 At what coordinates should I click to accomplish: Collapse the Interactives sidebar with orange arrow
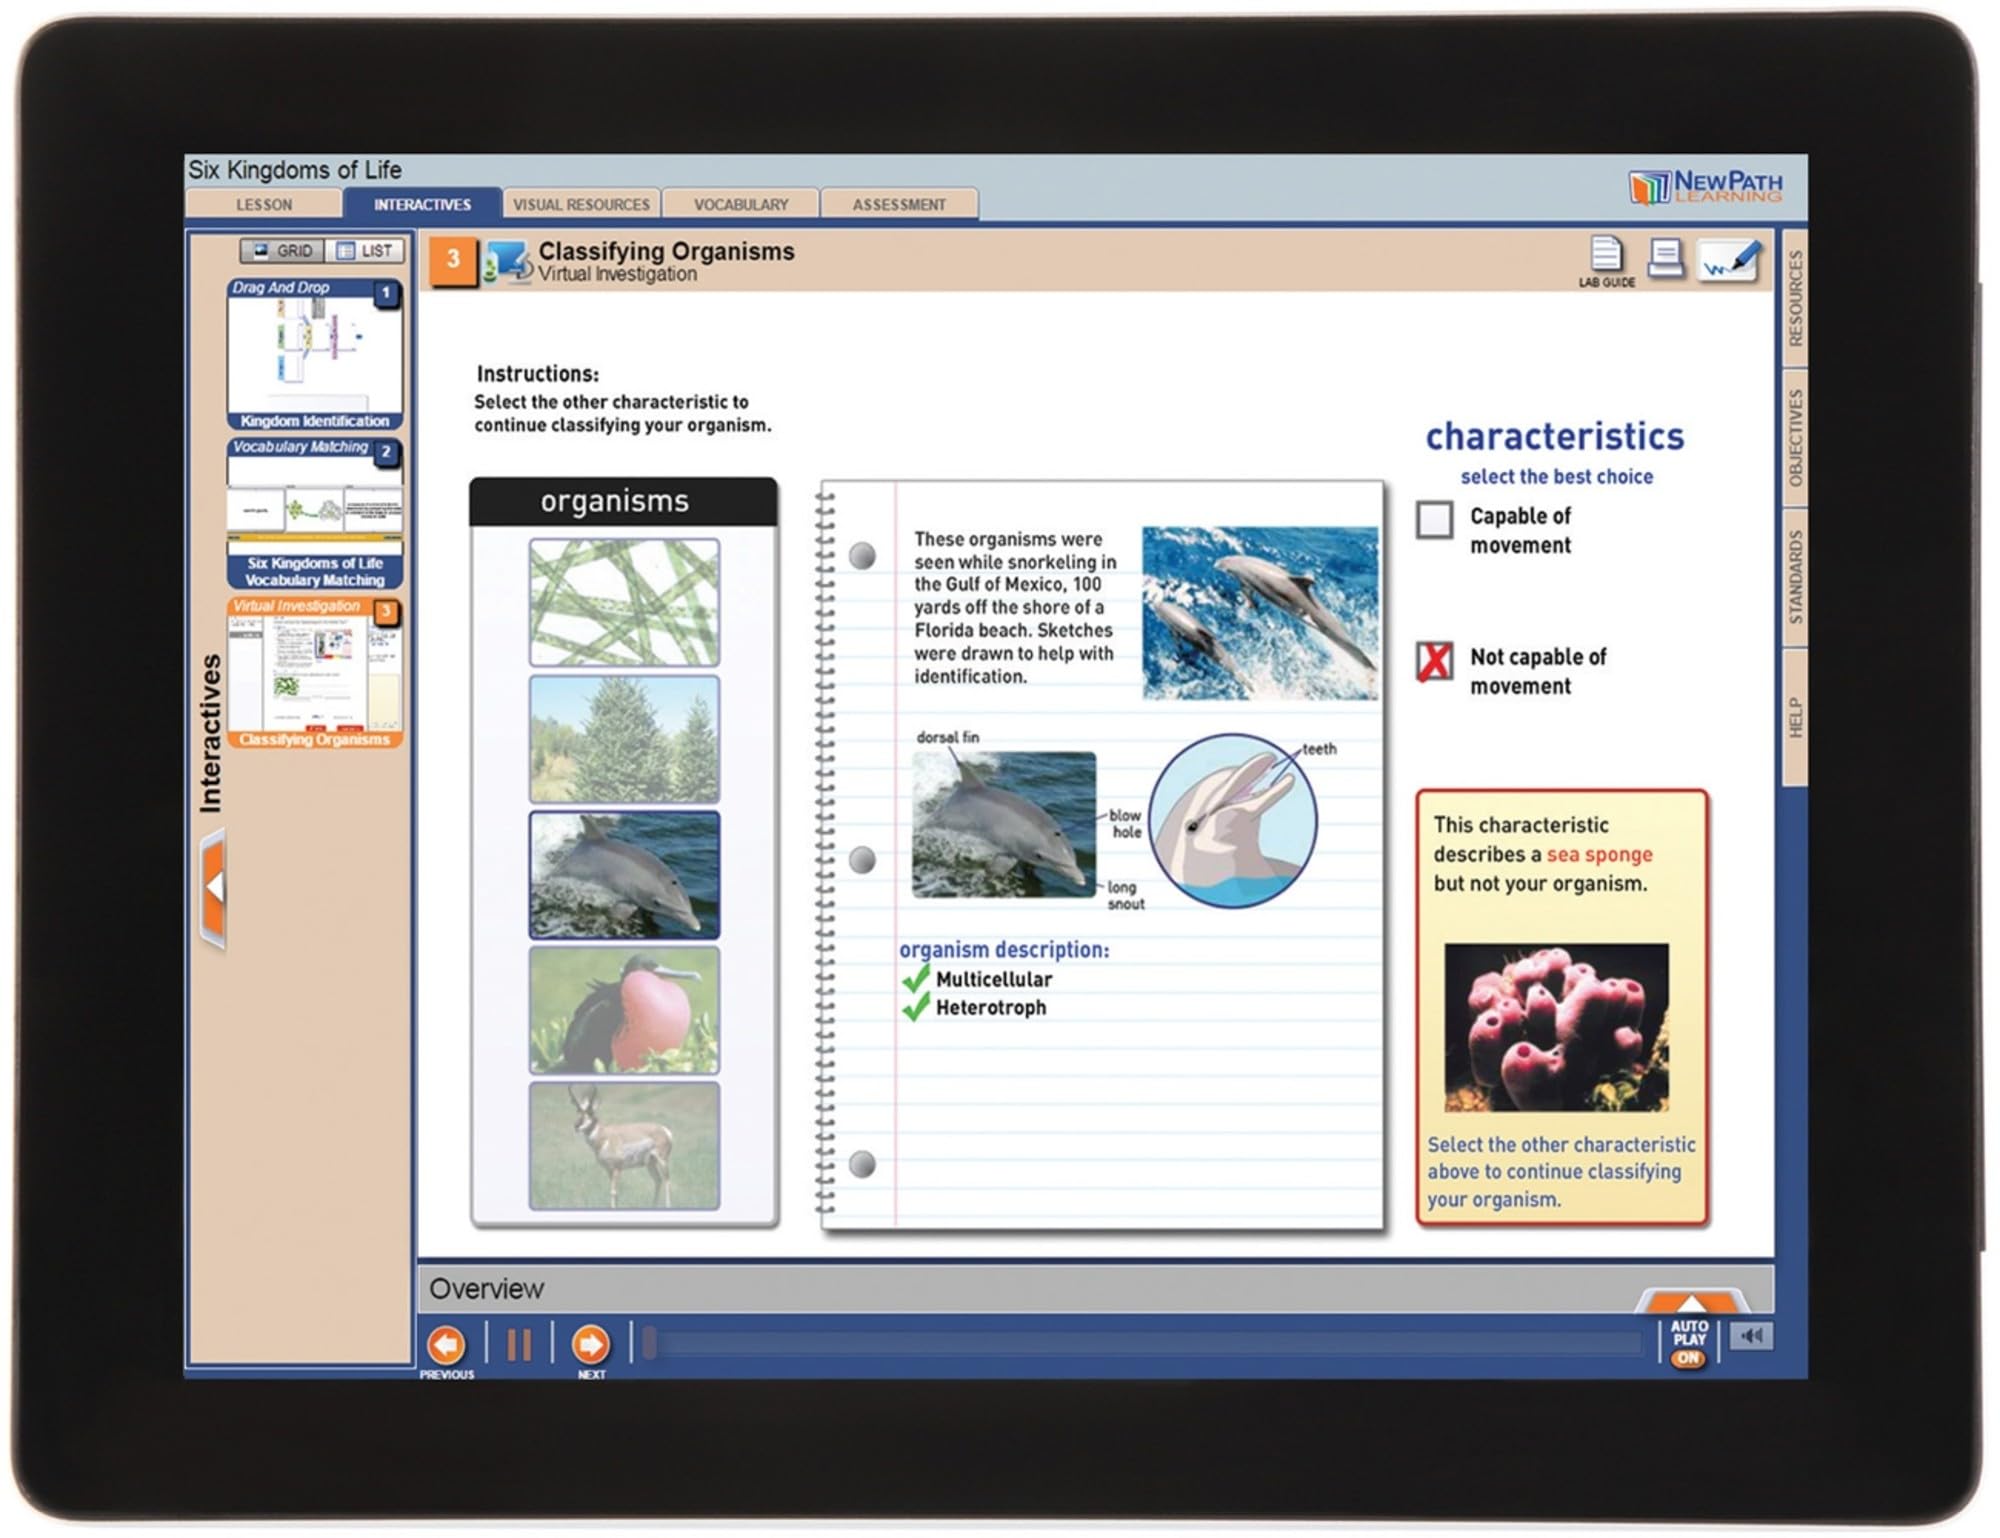point(213,887)
